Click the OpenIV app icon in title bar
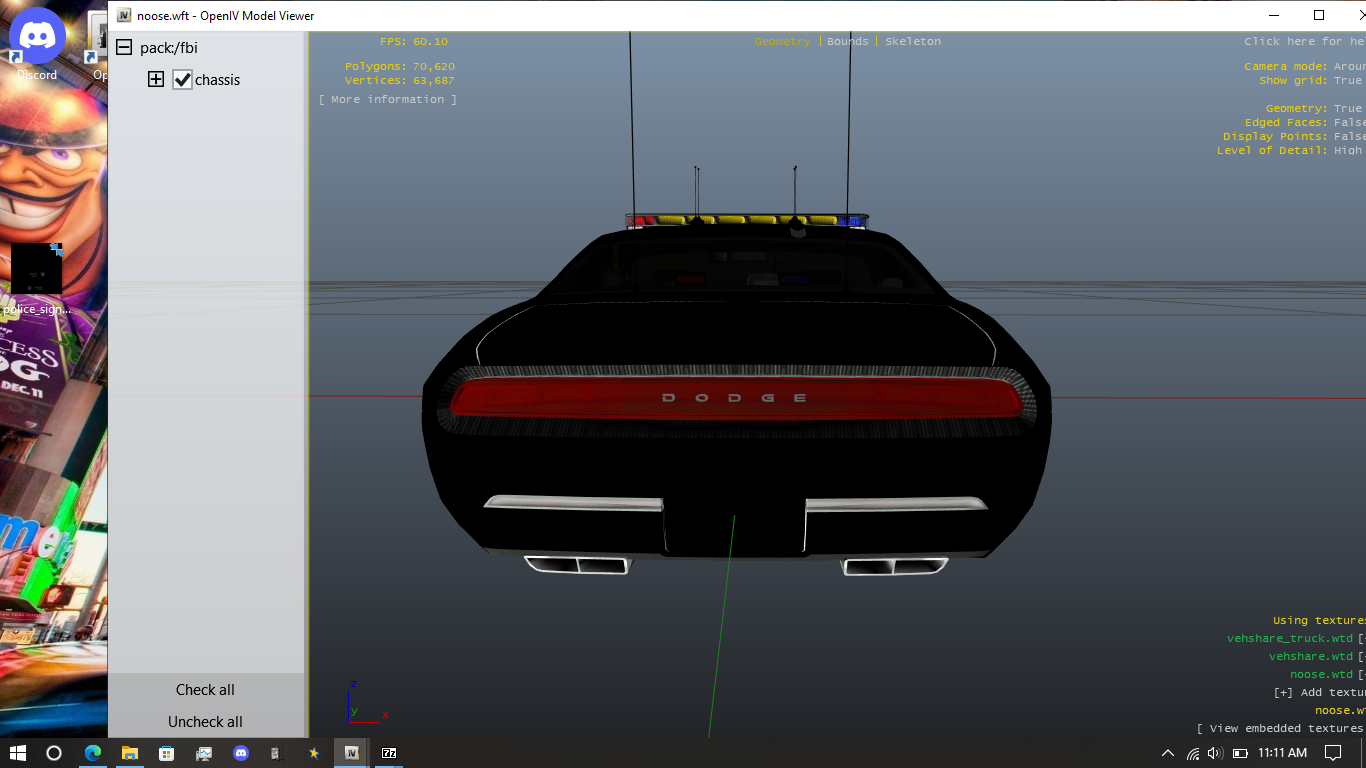Viewport: 1366px width, 768px height. pyautogui.click(x=124, y=15)
